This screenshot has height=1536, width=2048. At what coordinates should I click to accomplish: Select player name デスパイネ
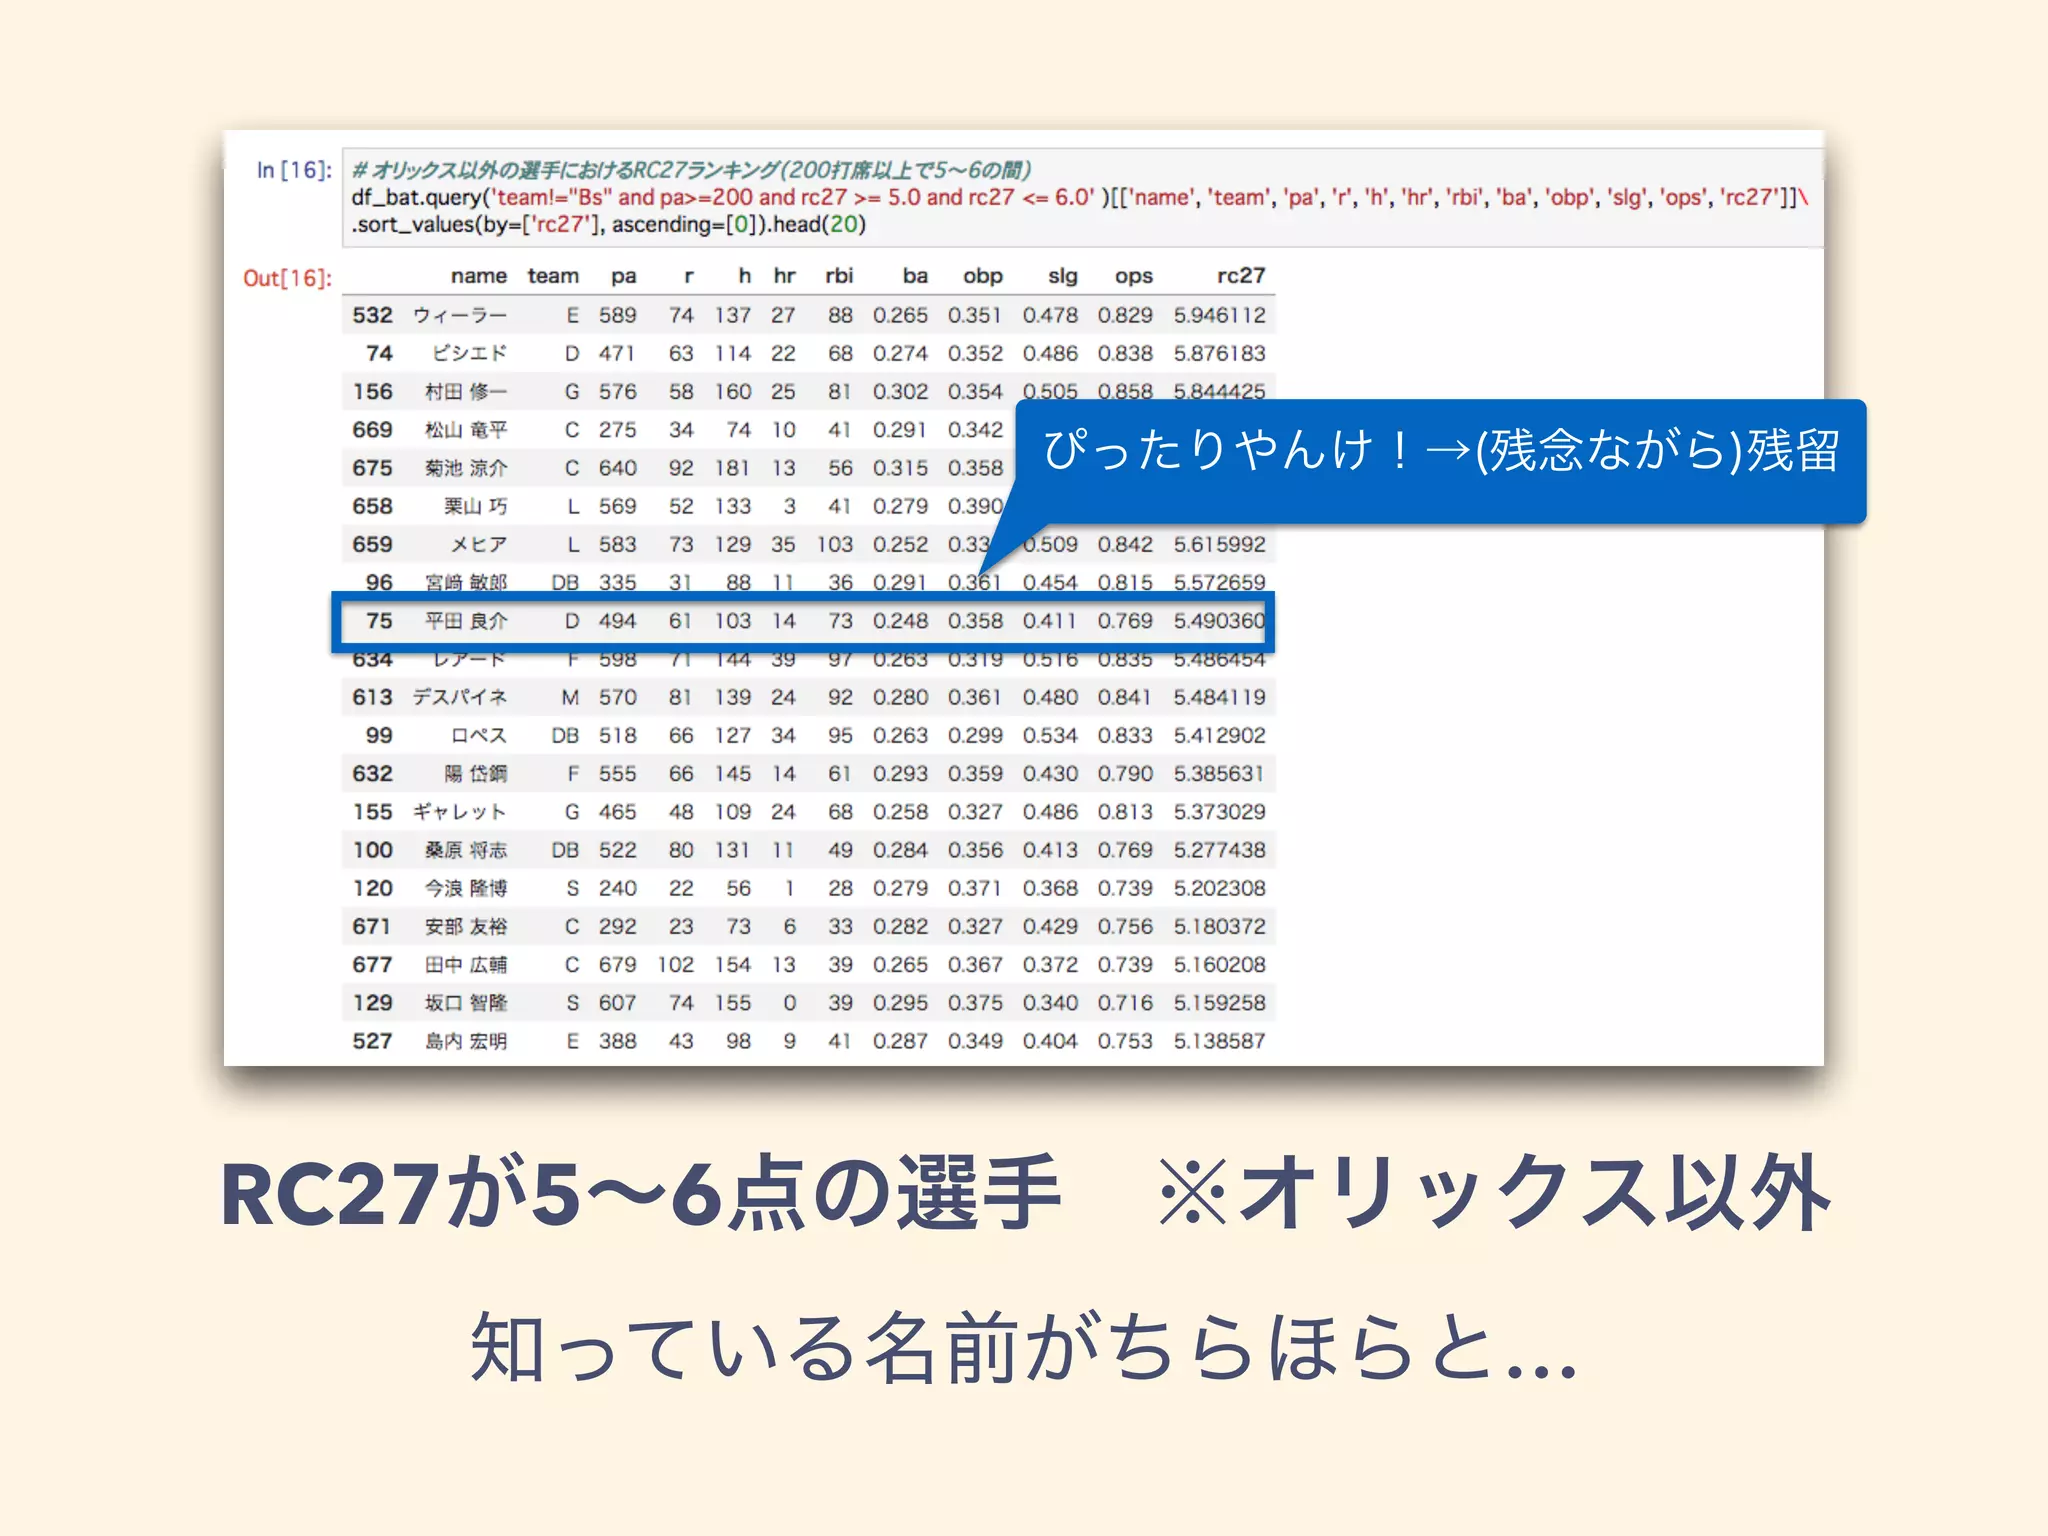(460, 697)
